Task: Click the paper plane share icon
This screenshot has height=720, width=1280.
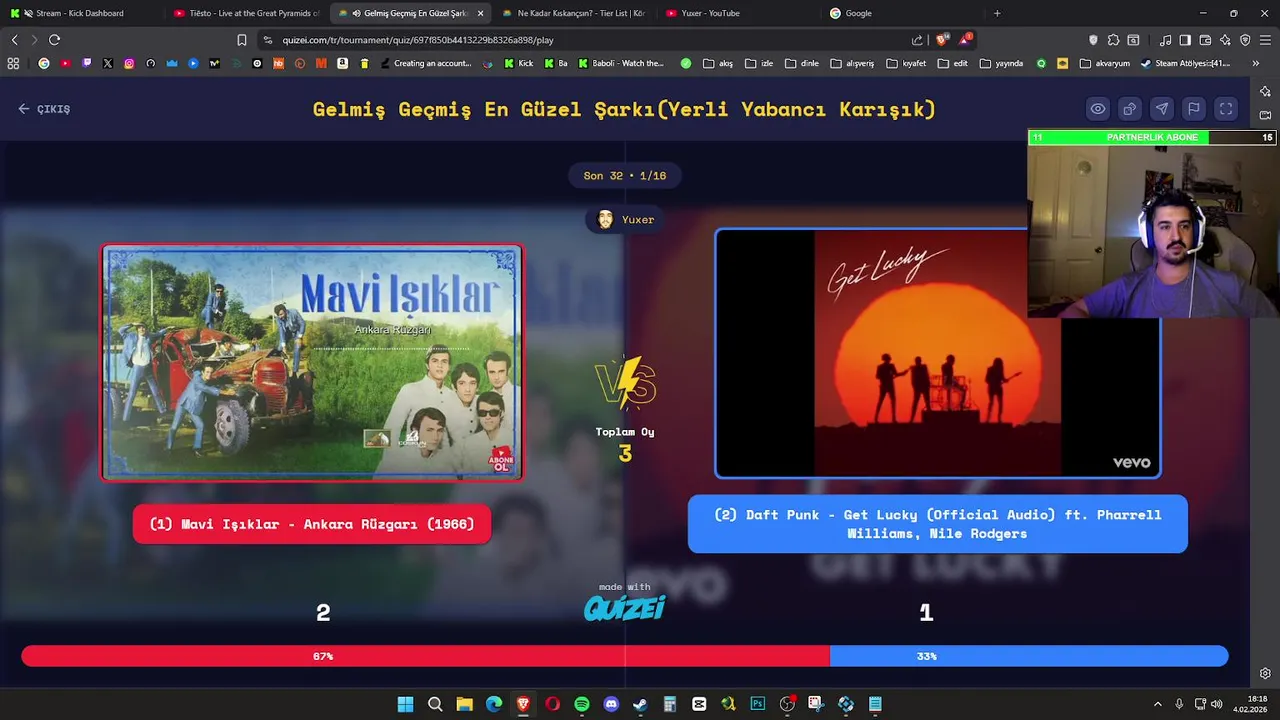Action: tap(1162, 109)
